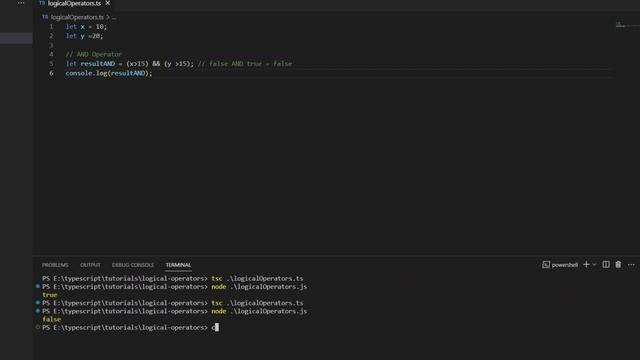Open the sidebar more actions ellipsis
This screenshot has width=640, height=360.
[x=21, y=3]
